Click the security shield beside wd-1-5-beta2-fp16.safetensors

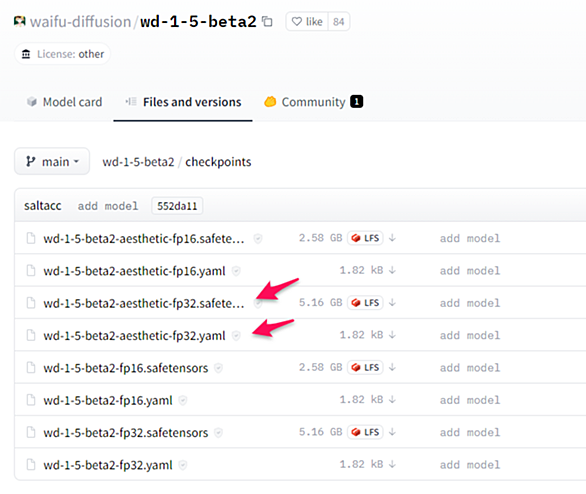click(218, 368)
